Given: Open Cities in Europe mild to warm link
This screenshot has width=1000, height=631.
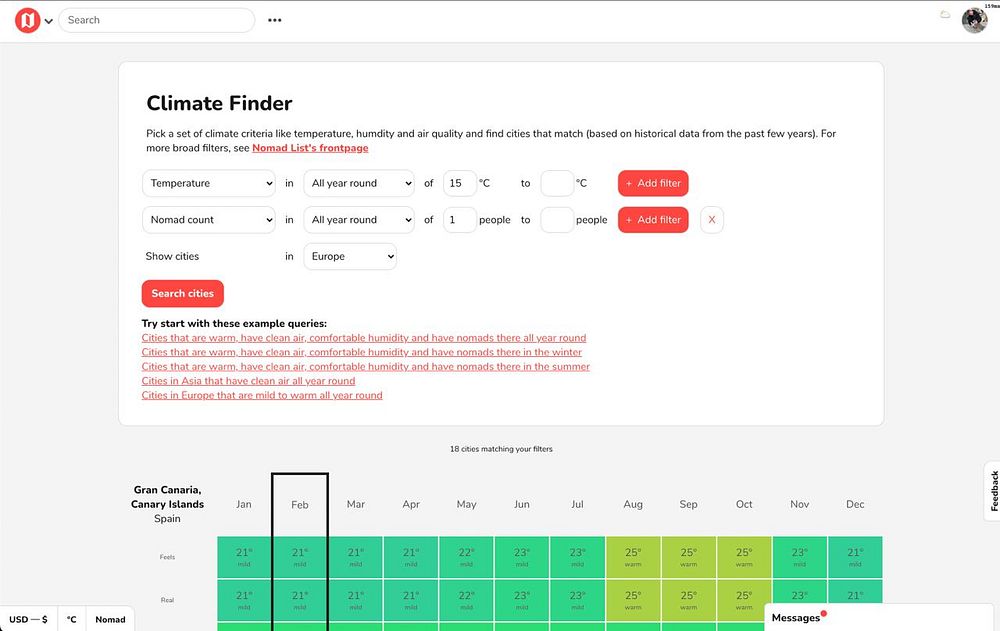Looking at the screenshot, I should 262,395.
